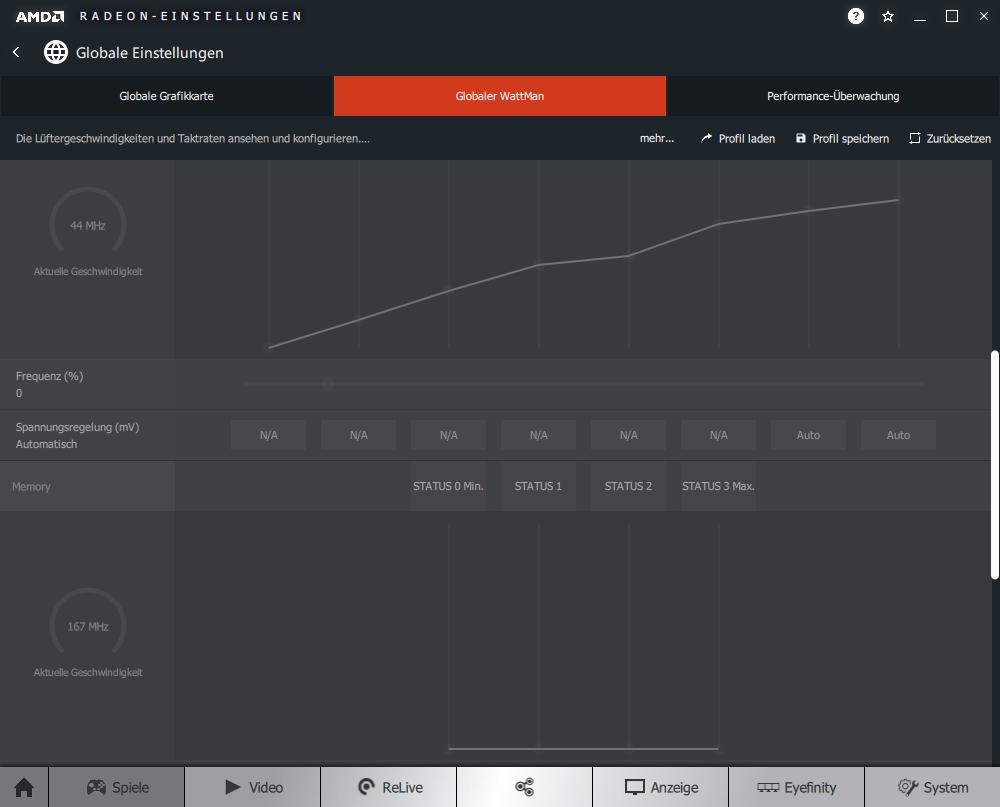Click the description text about Lüftergeschwindigkeiten

point(193,138)
